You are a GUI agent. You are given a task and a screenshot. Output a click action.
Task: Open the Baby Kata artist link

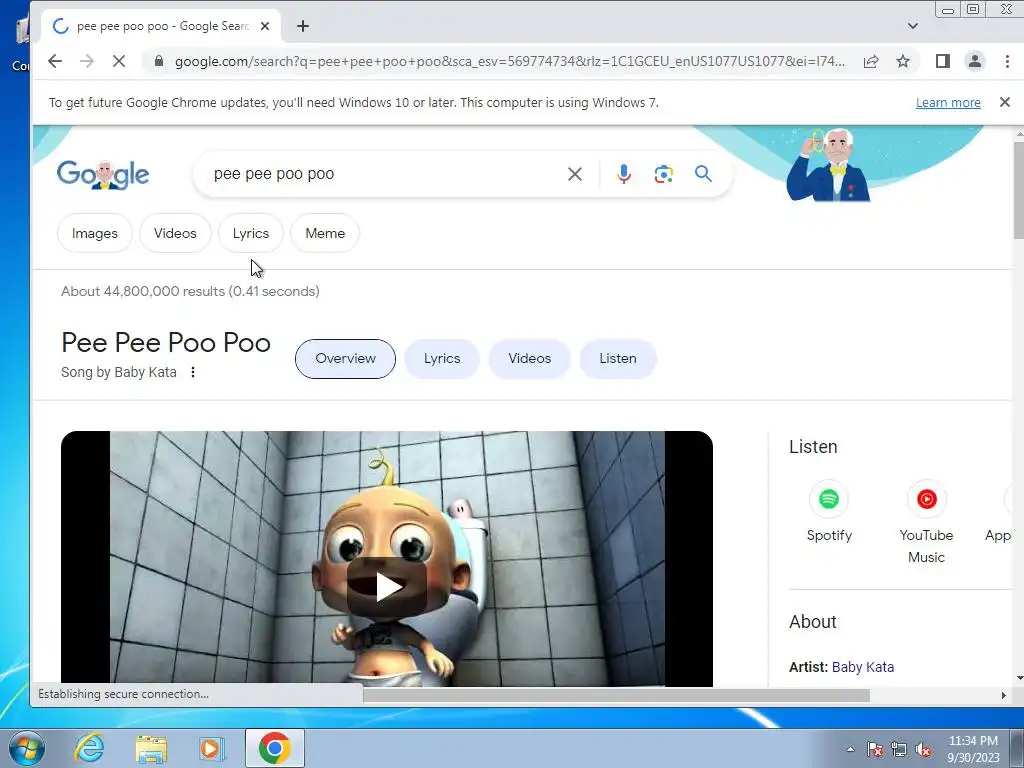863,667
